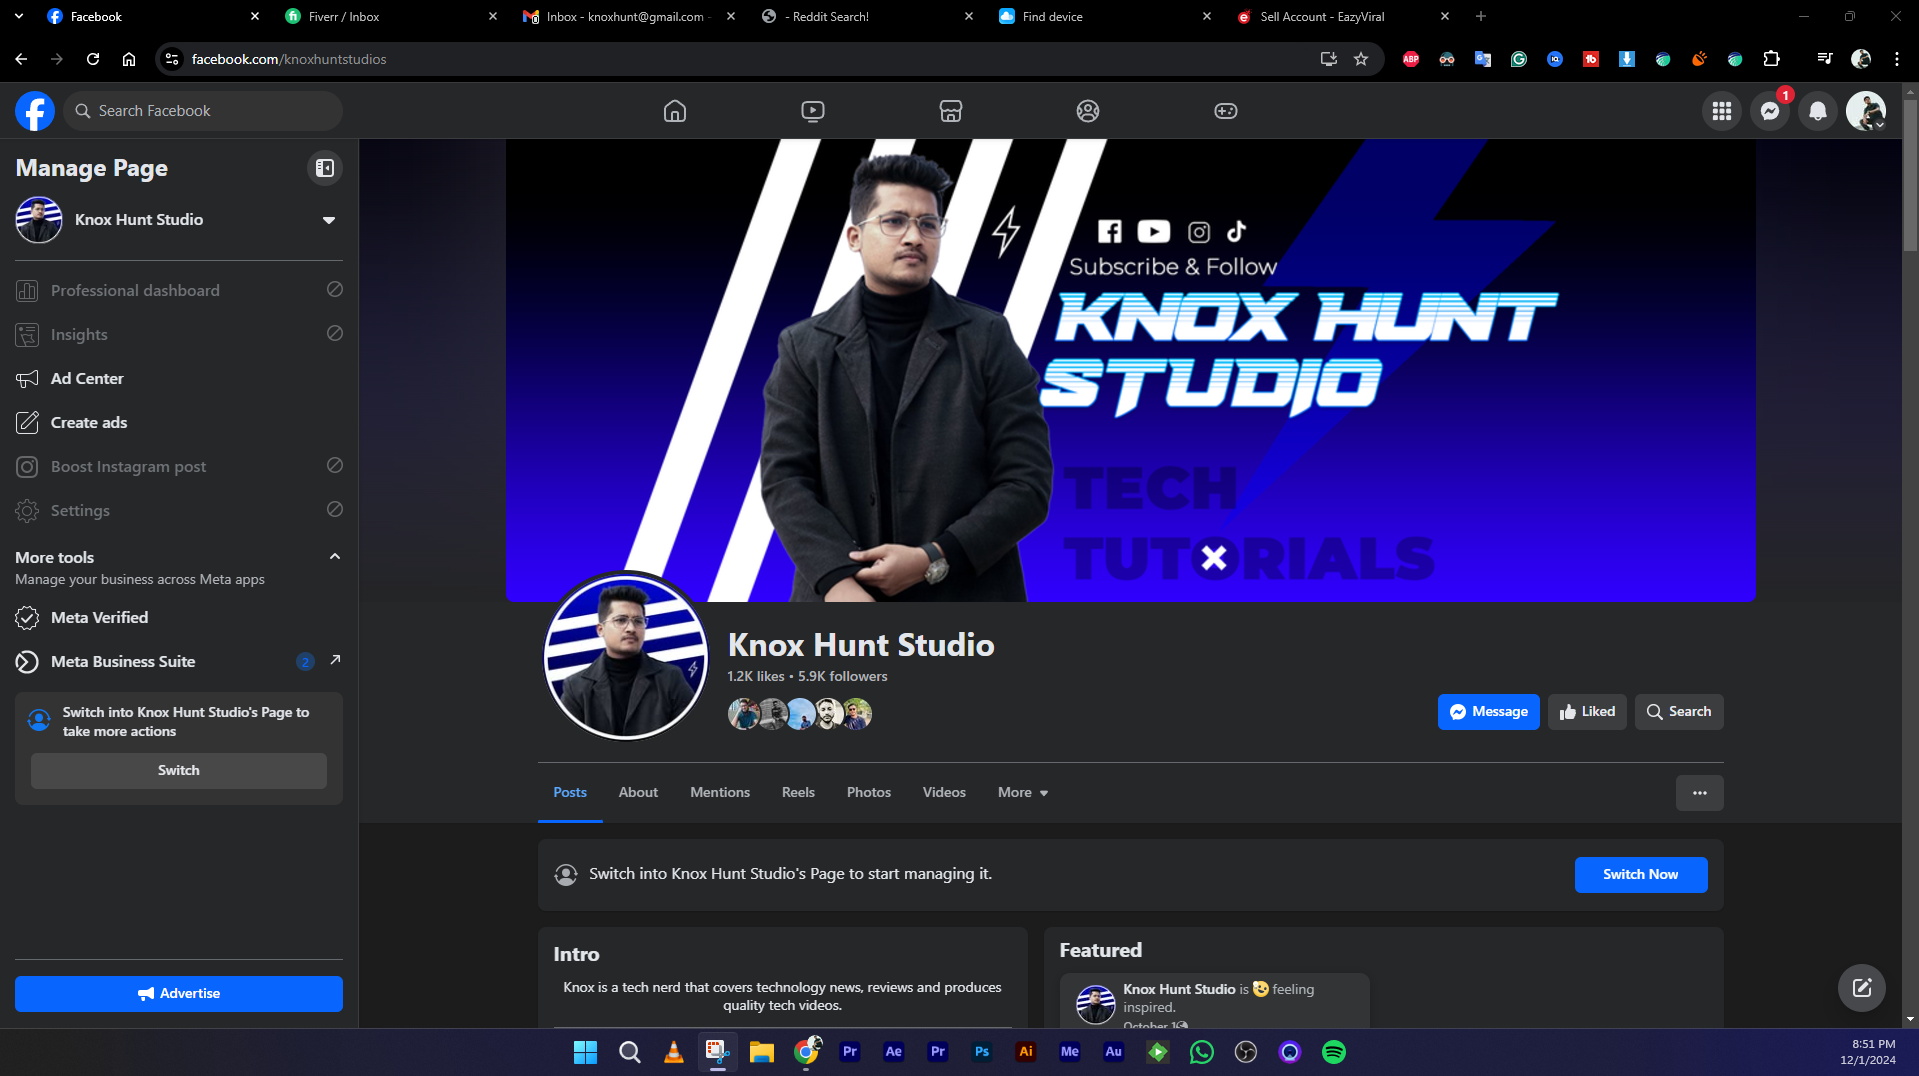Click the Knox Hunt Studio cover photo
1919x1076 pixels.
[x=1130, y=370]
